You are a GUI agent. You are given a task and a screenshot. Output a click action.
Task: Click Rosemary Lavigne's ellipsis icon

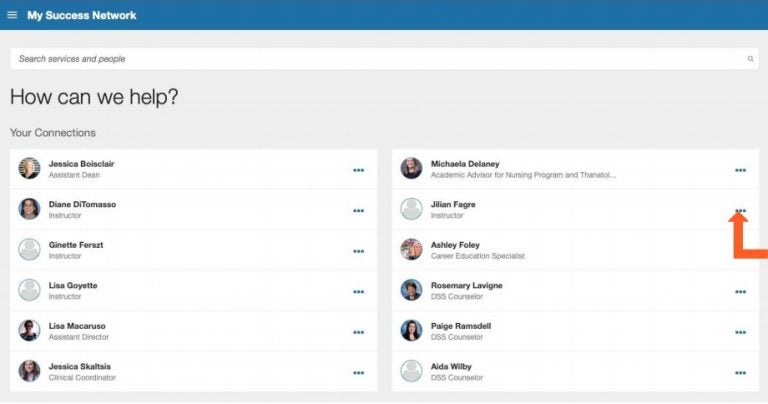pyautogui.click(x=740, y=292)
